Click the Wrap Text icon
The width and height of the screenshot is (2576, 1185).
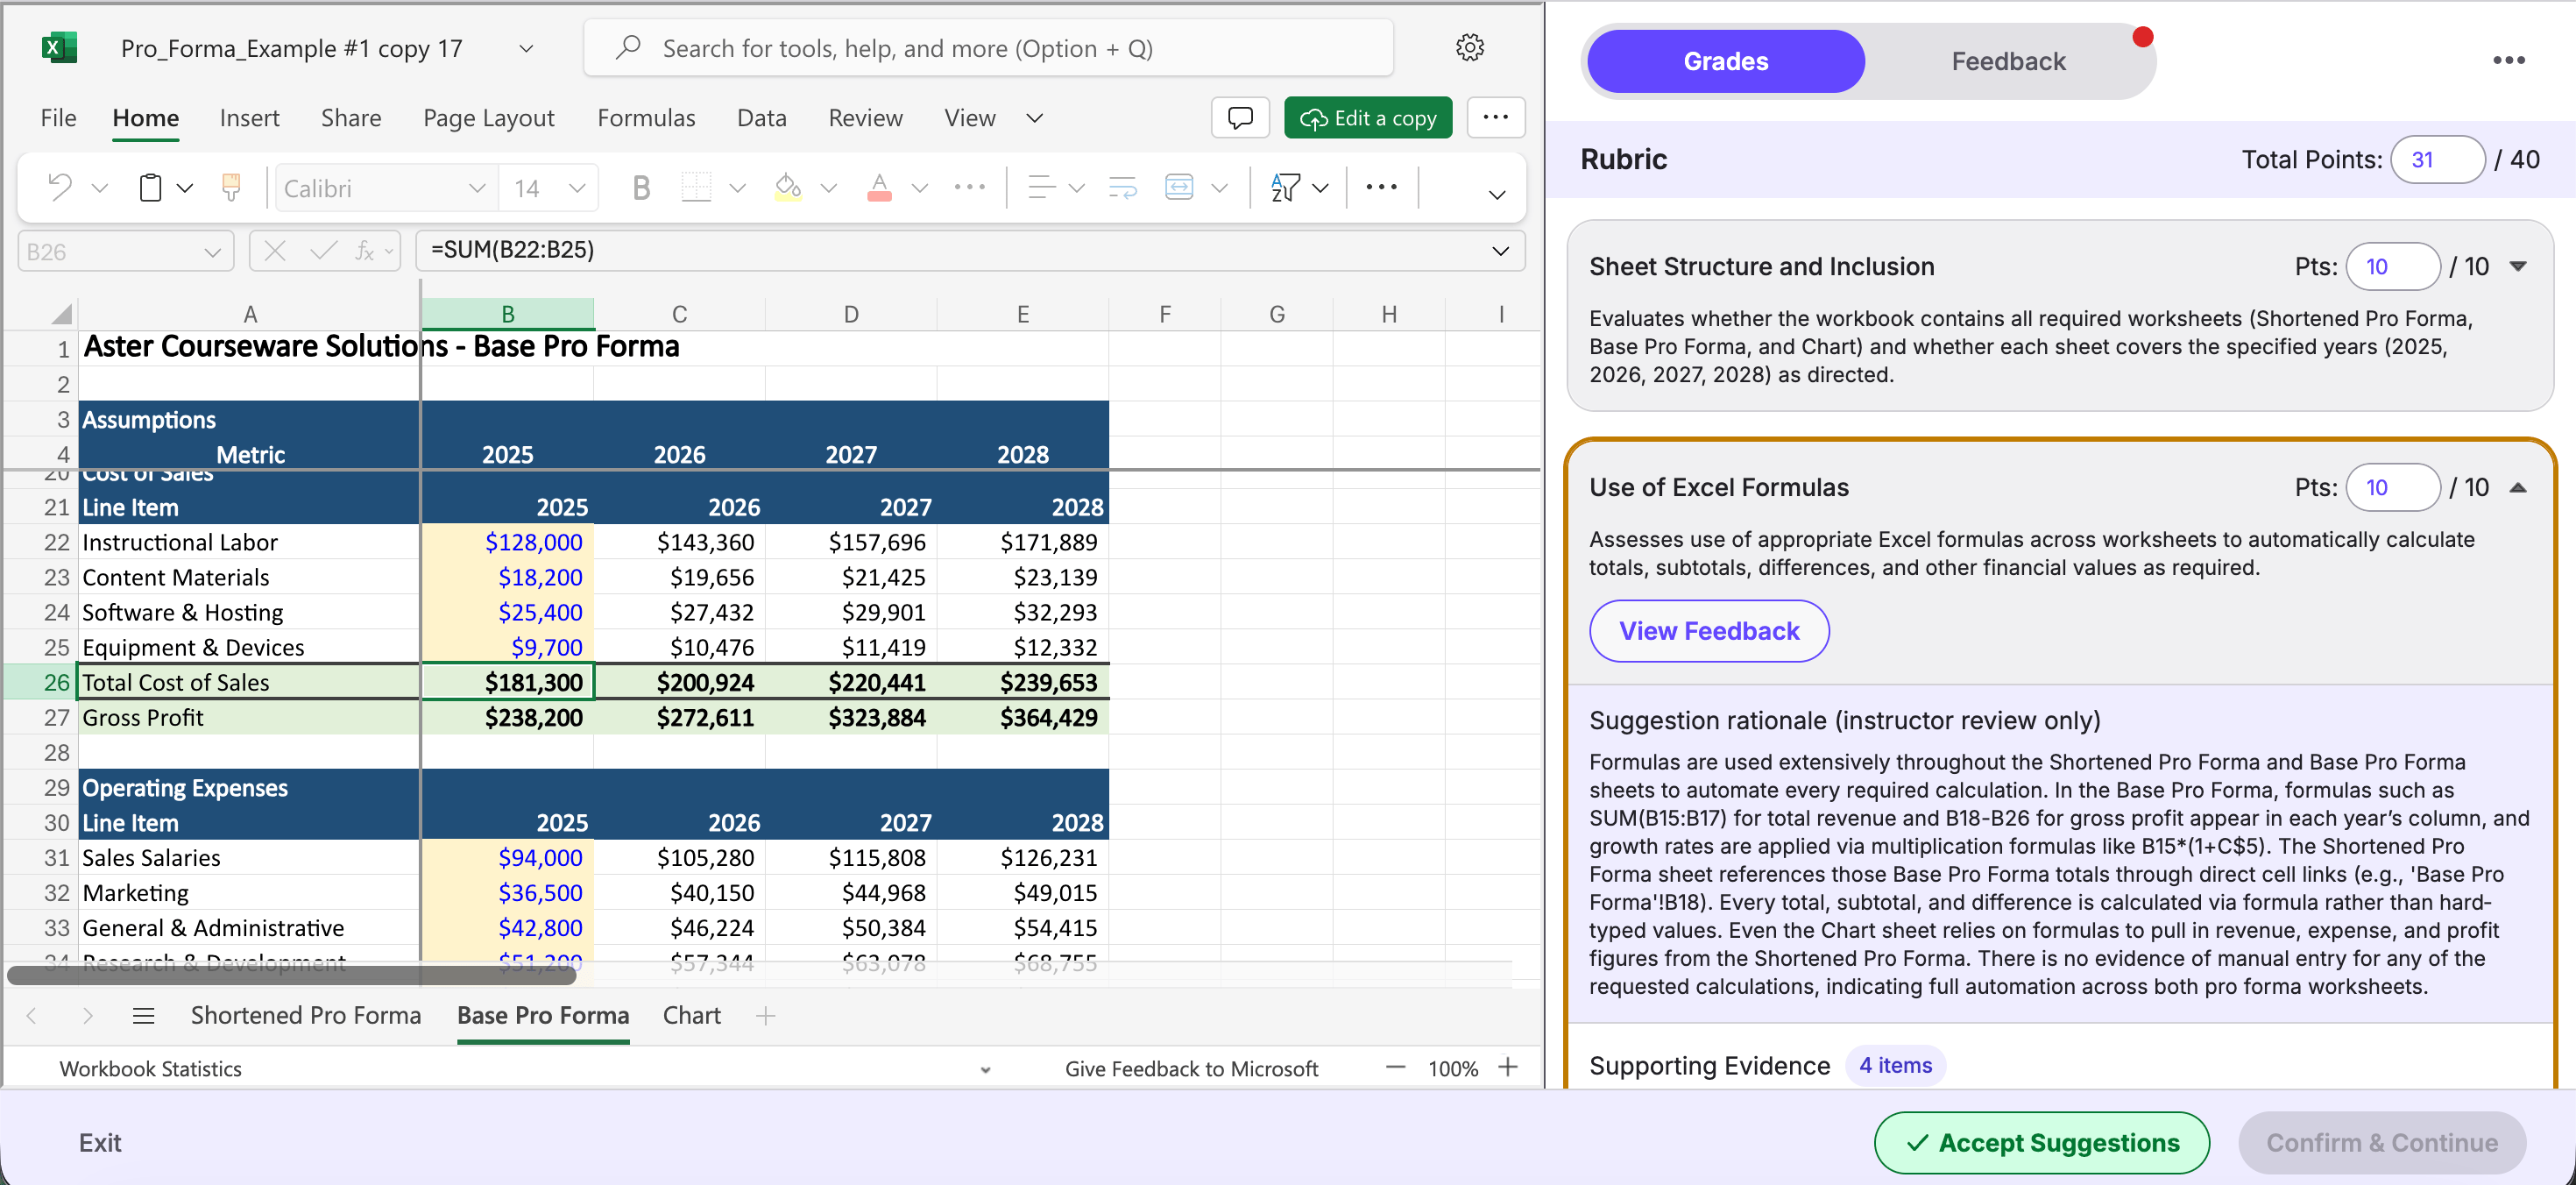[1123, 187]
